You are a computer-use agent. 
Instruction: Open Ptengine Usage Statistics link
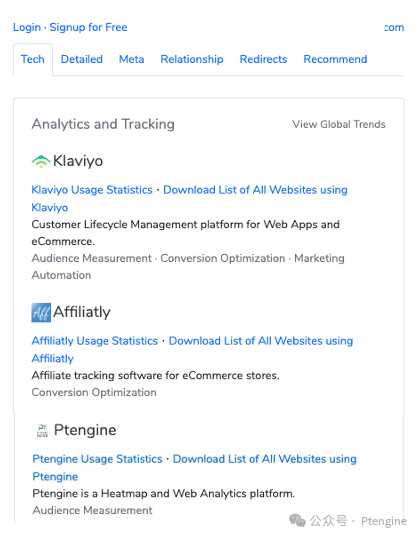click(97, 459)
